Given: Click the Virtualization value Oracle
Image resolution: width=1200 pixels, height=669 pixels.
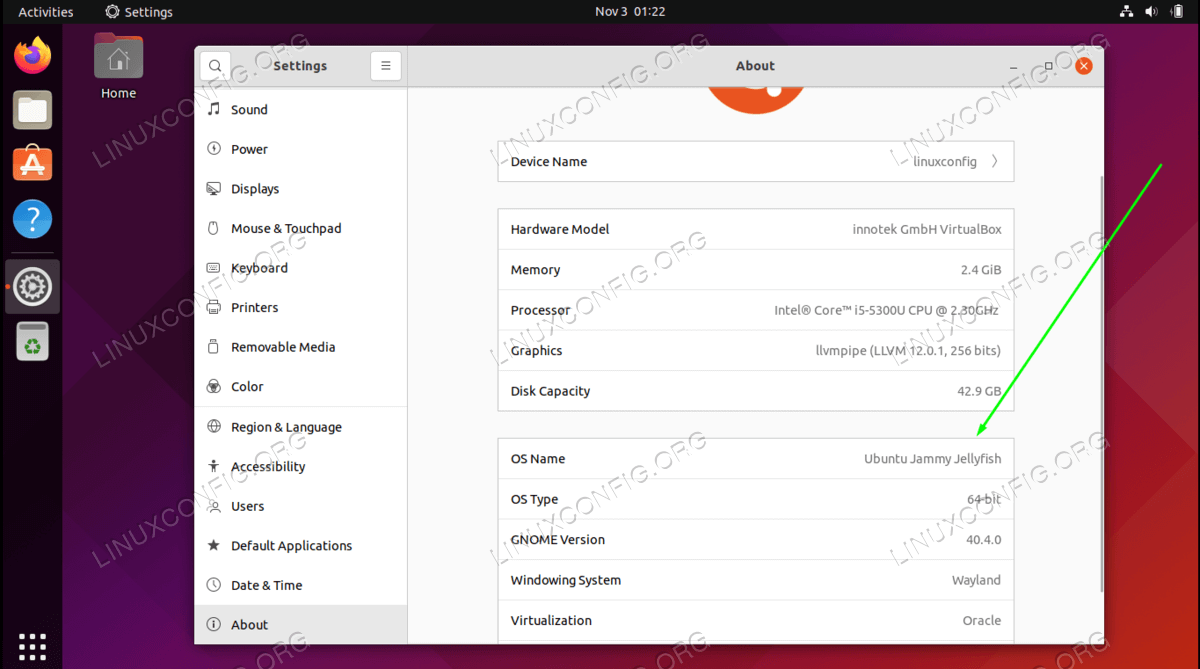Looking at the screenshot, I should 982,620.
